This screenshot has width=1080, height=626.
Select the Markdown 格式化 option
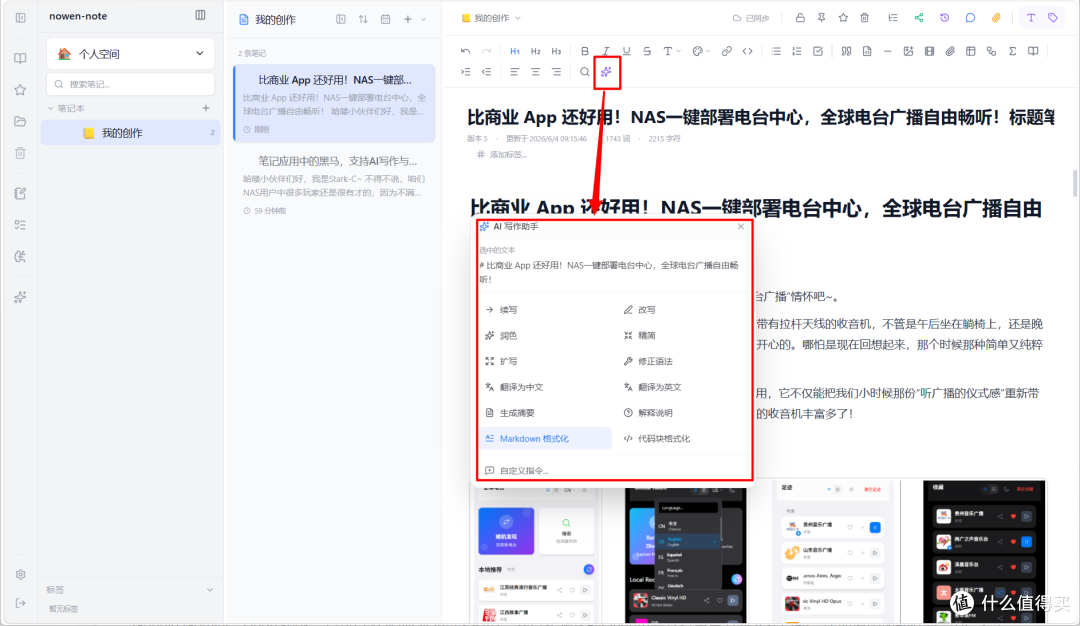545,439
